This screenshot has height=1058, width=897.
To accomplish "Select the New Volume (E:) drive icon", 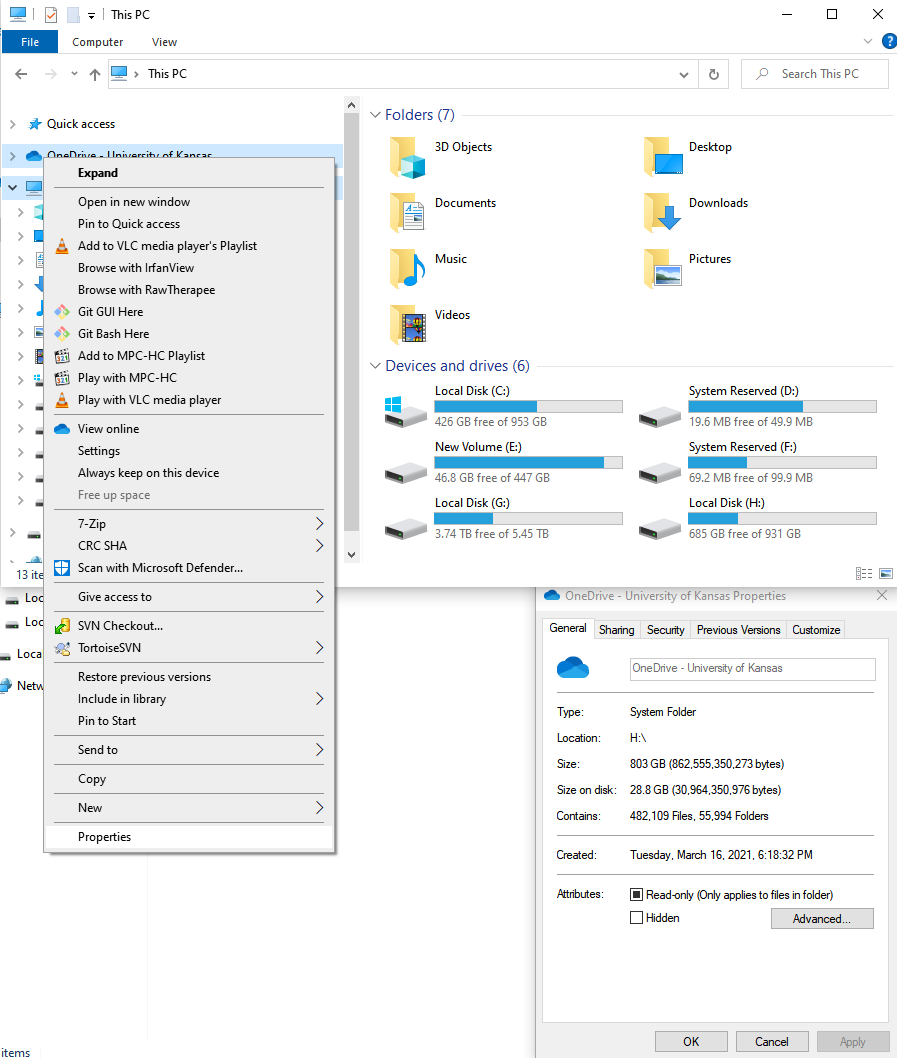I will pyautogui.click(x=405, y=472).
